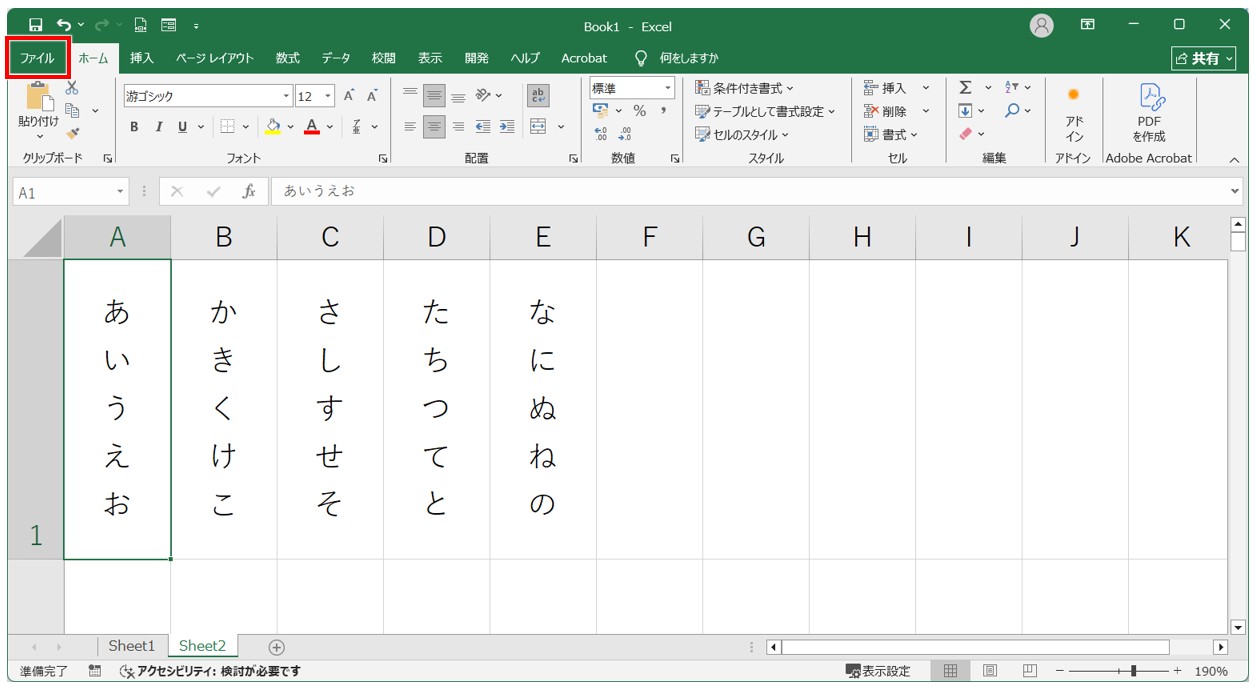
Task: Toggle middle vertical alignment
Action: (434, 96)
